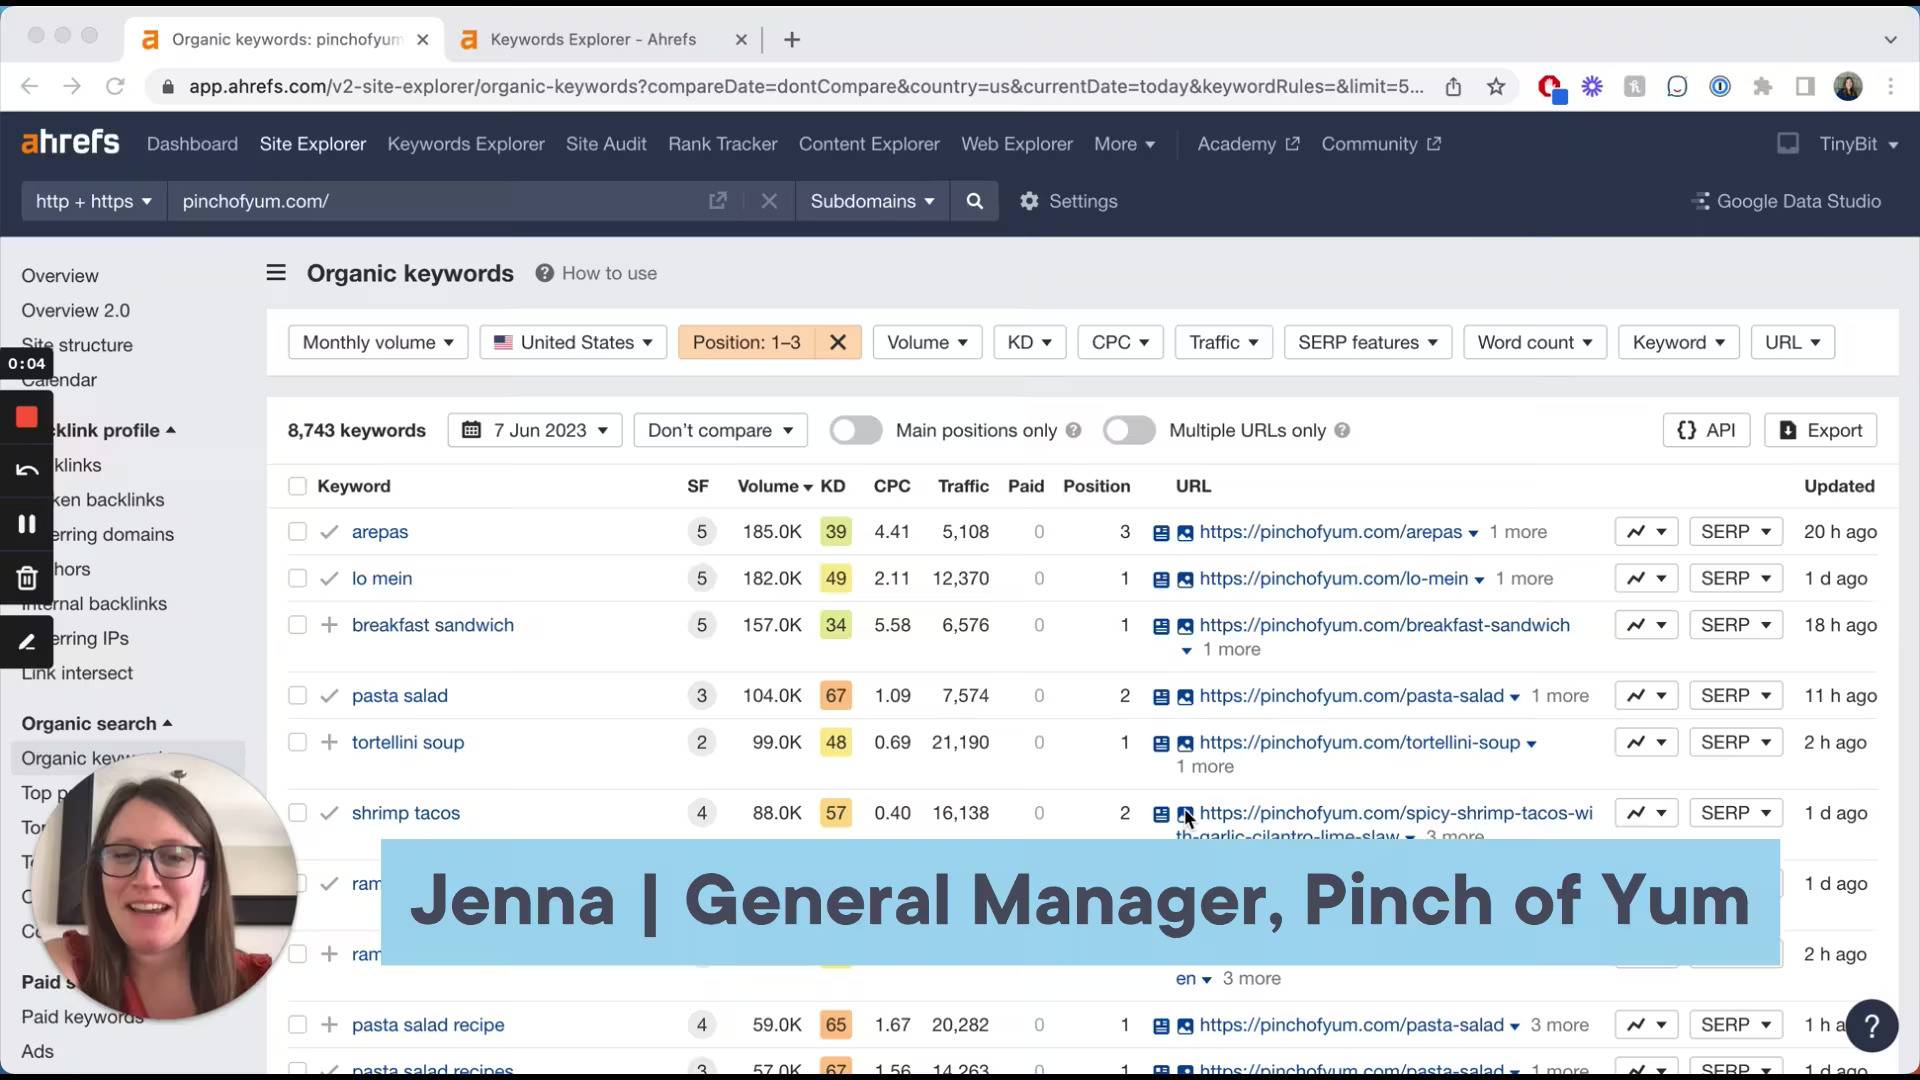Click the Export button
This screenshot has height=1080, width=1920.
1820,431
